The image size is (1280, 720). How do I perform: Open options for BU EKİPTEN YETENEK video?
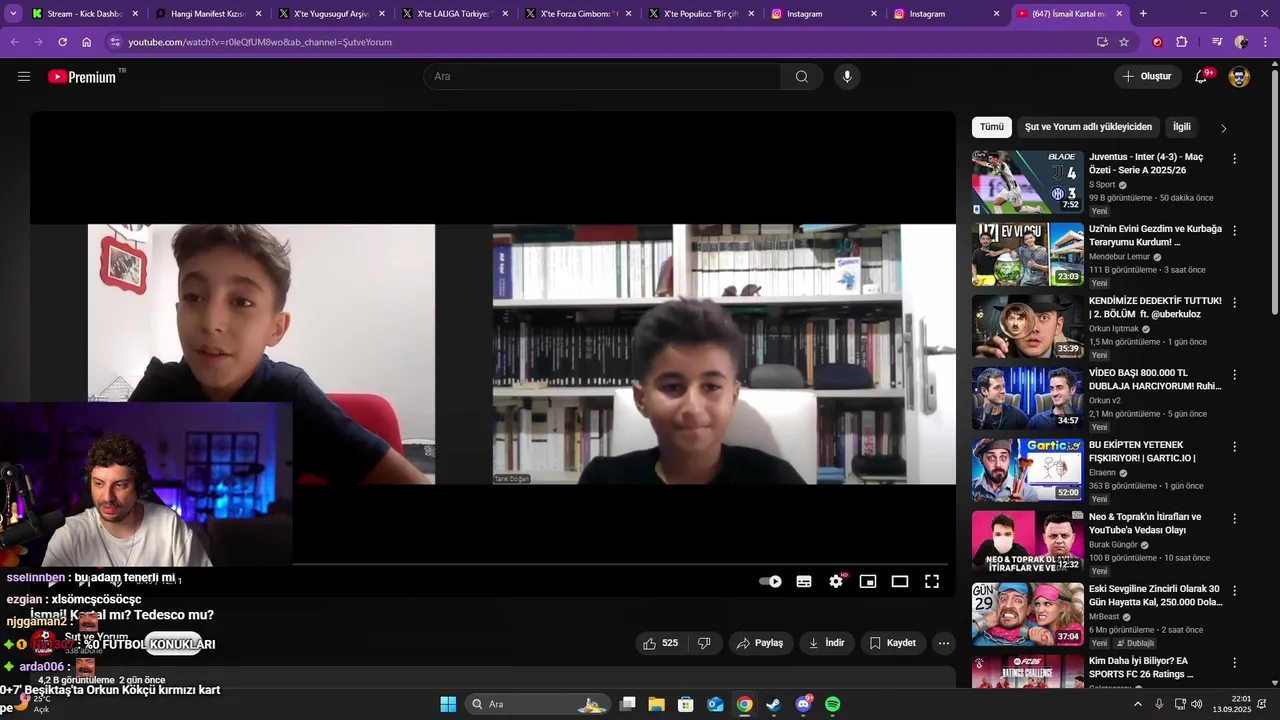[1234, 446]
